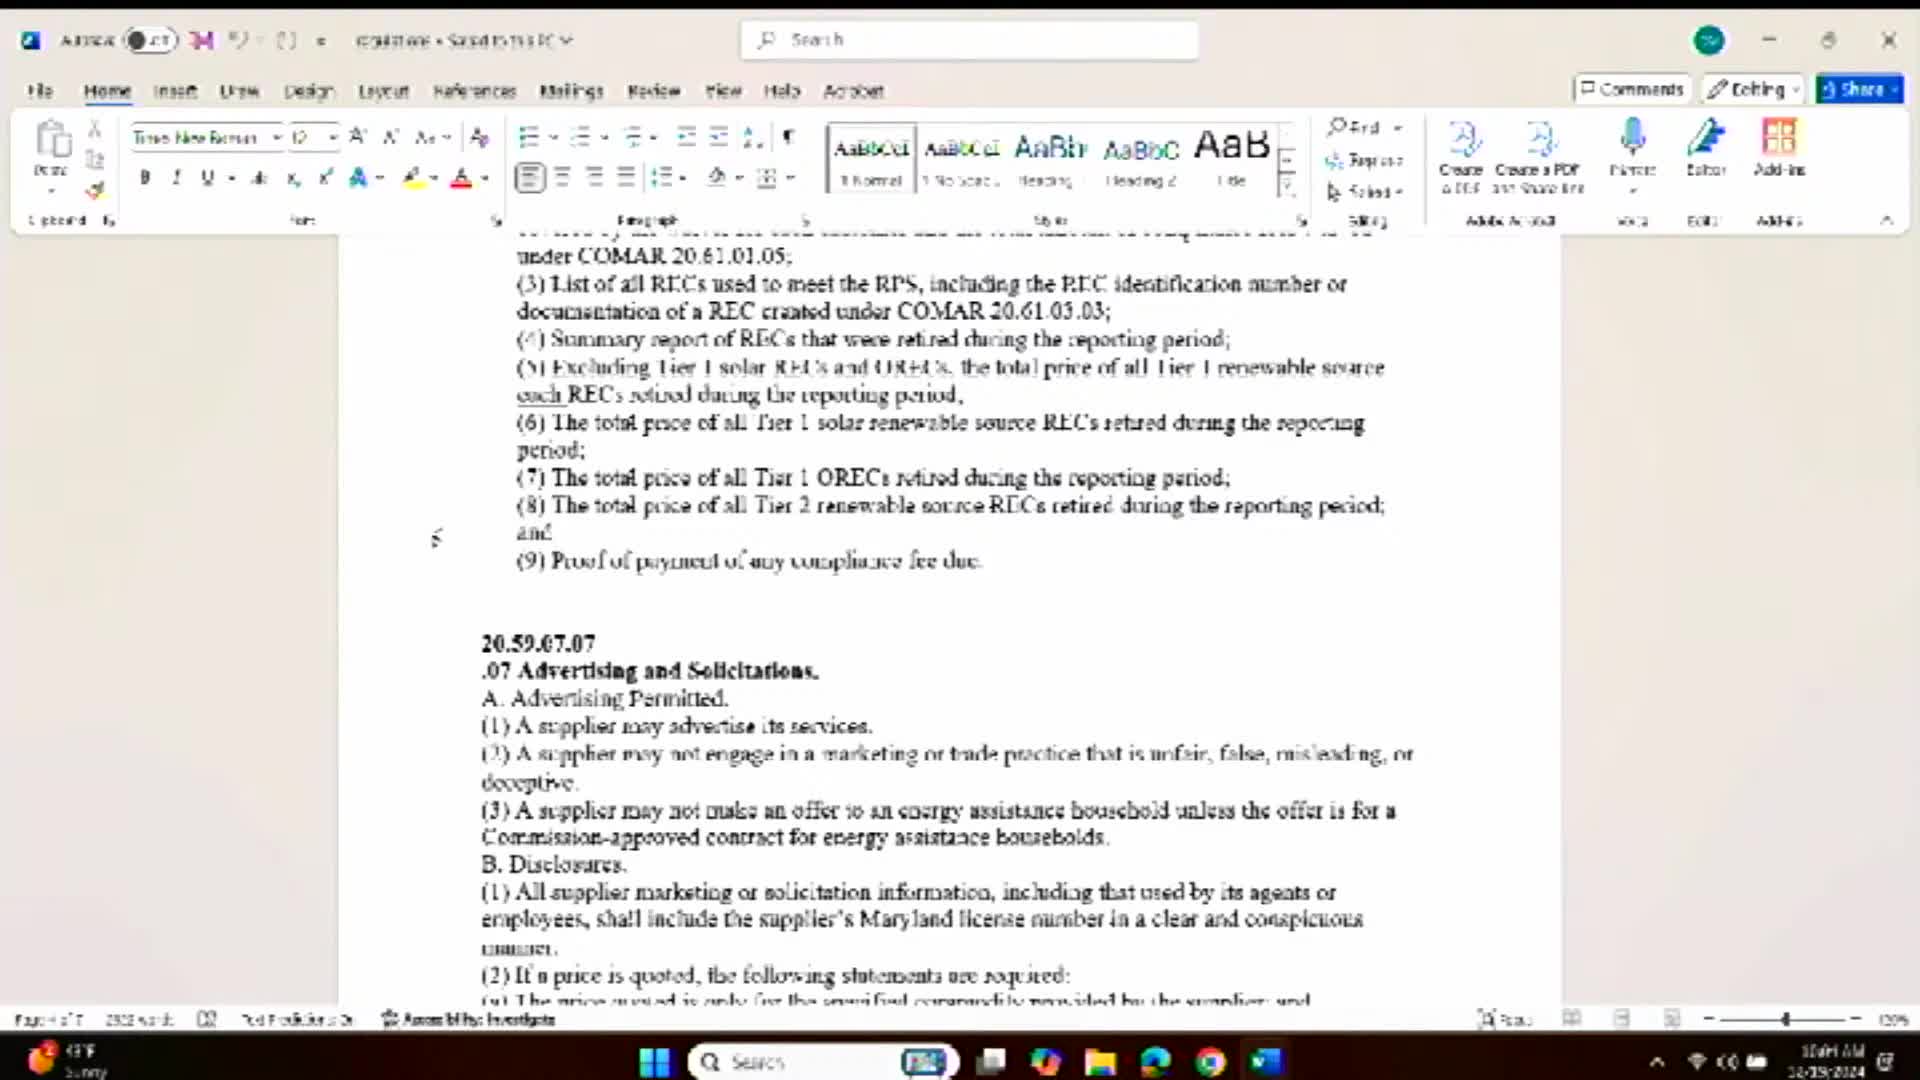Expand the multilevel list dropdown
Image resolution: width=1920 pixels, height=1080 pixels.
click(x=653, y=137)
